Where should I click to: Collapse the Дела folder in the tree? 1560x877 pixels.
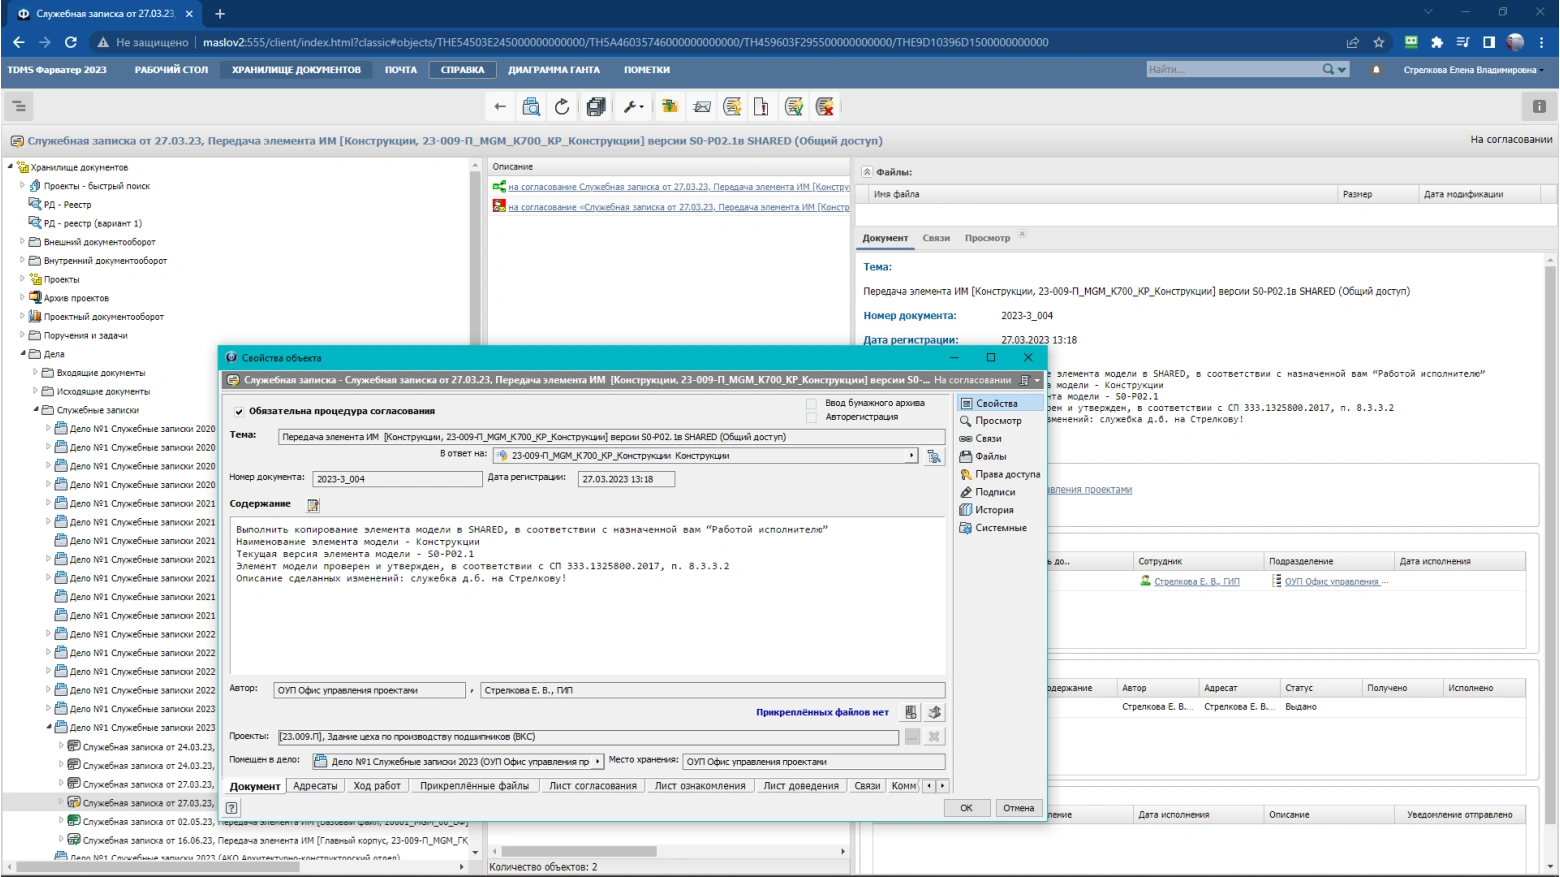(x=24, y=354)
